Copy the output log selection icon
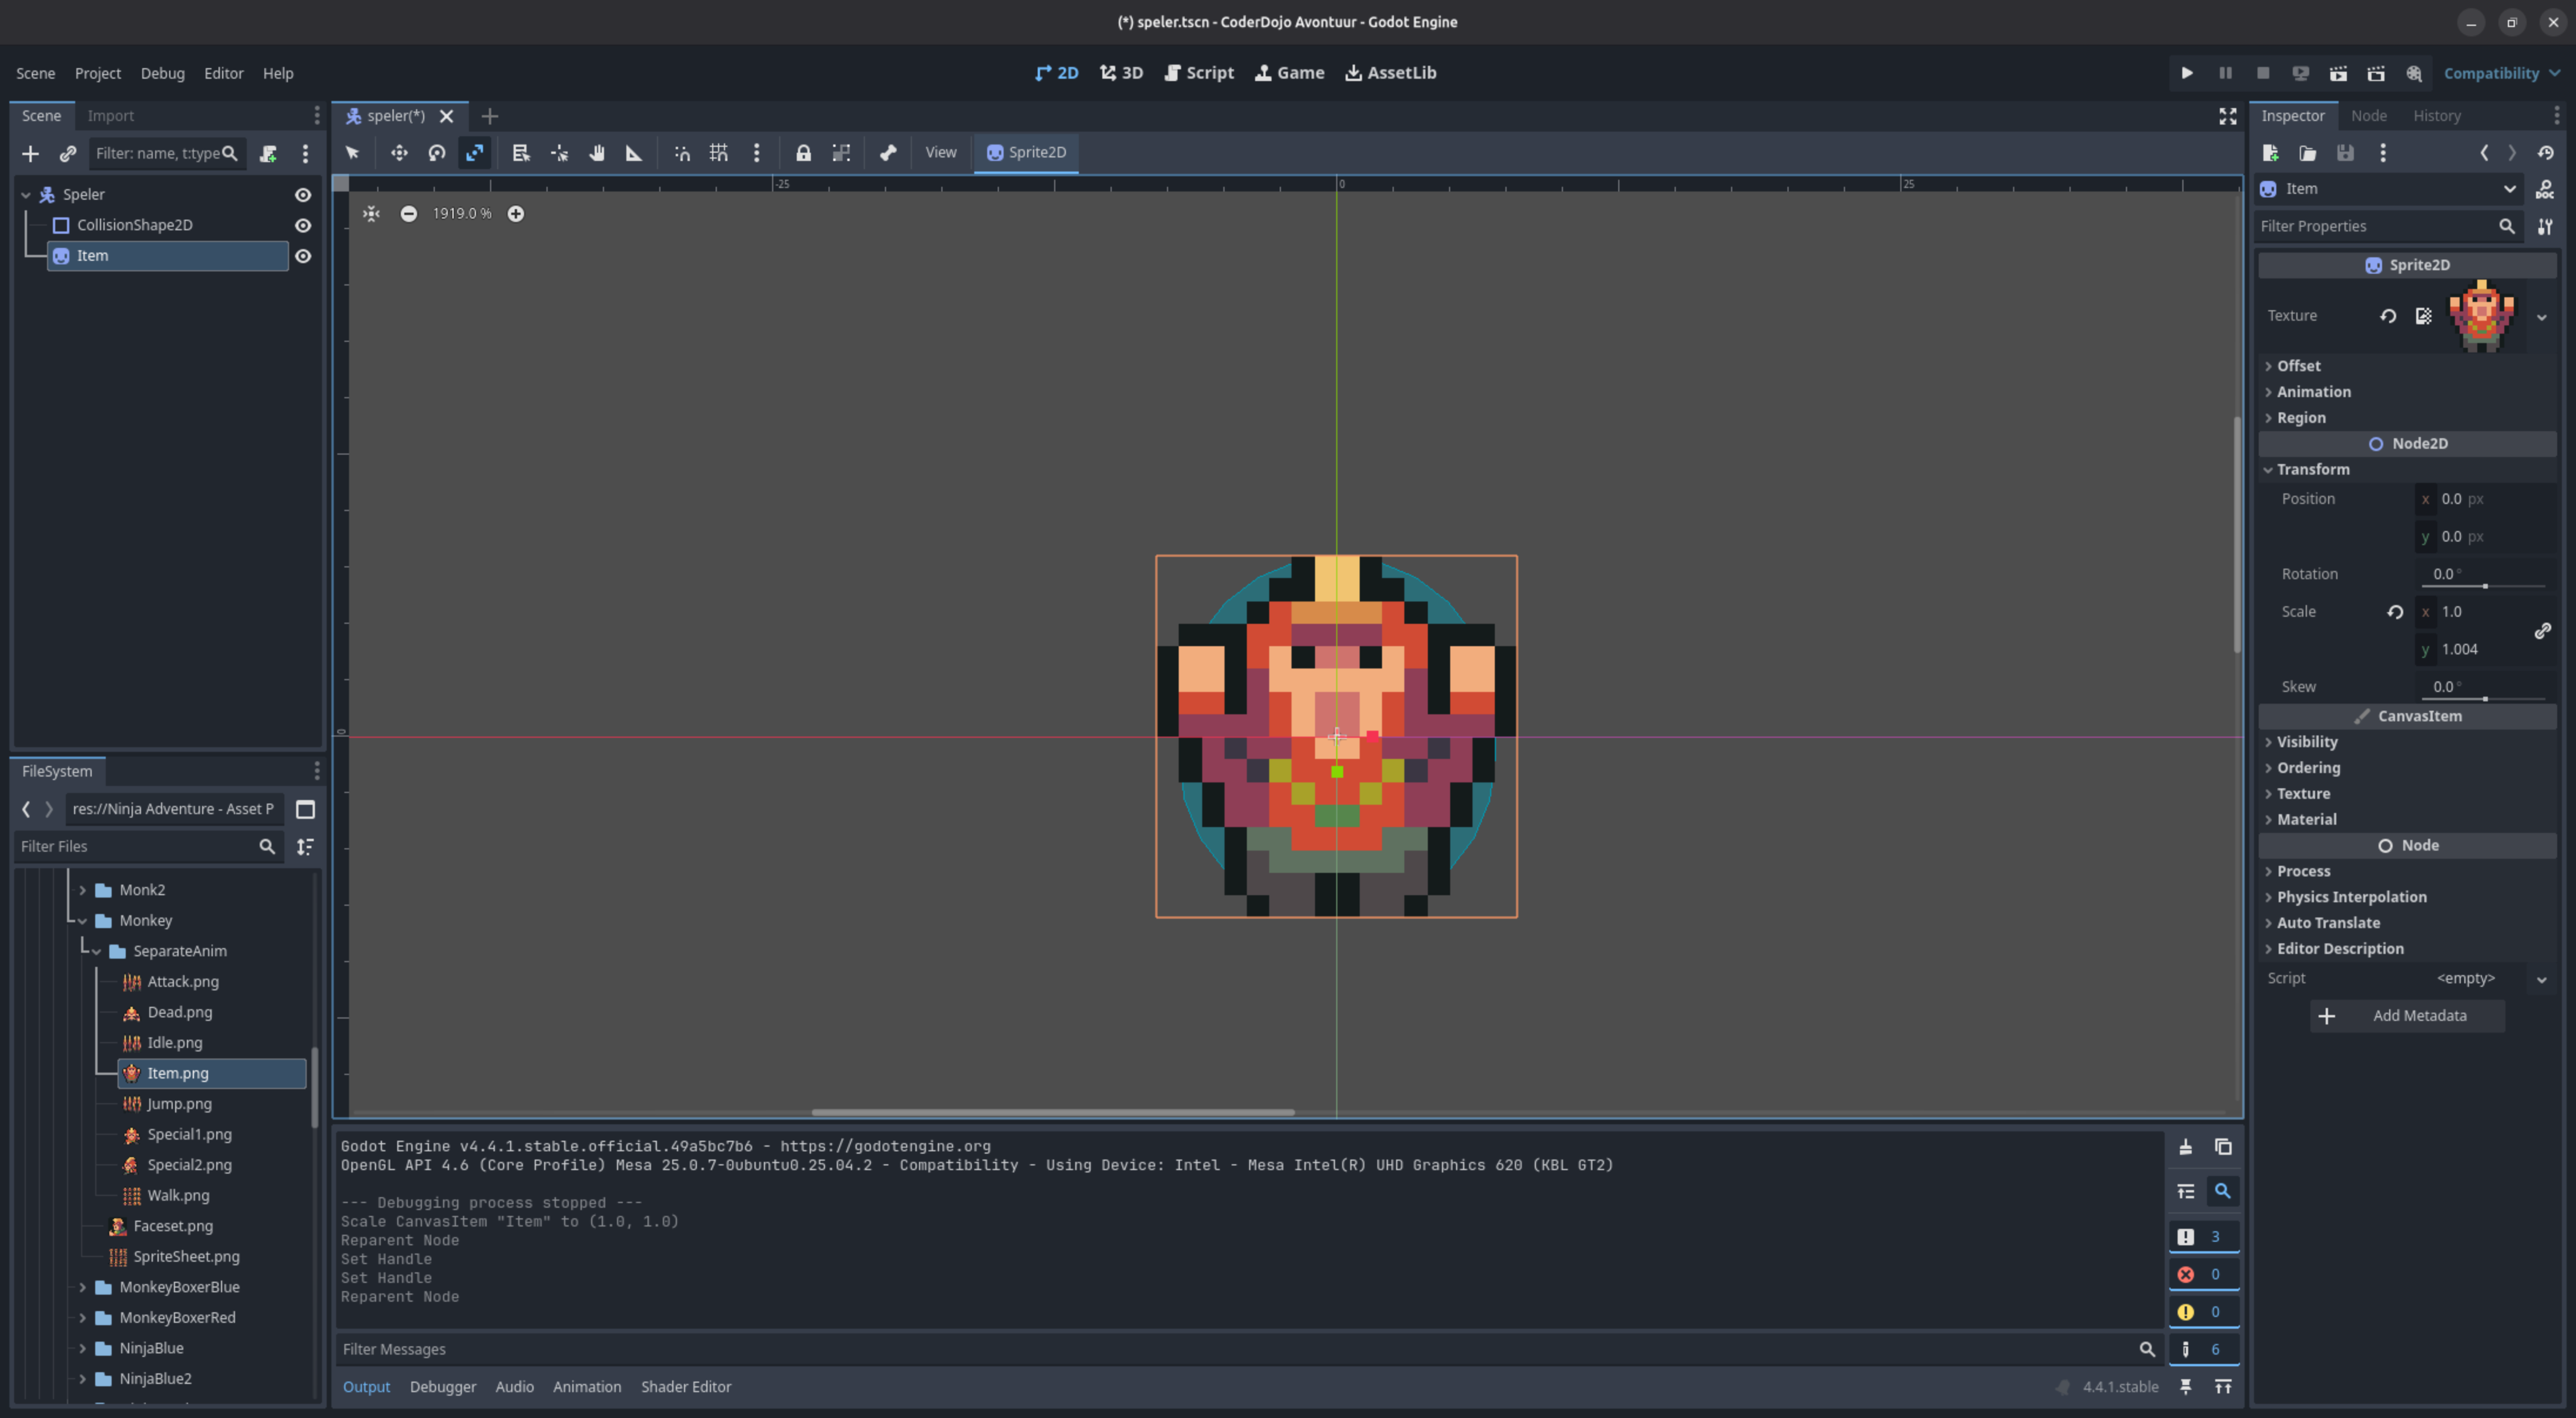 pyautogui.click(x=2223, y=1147)
